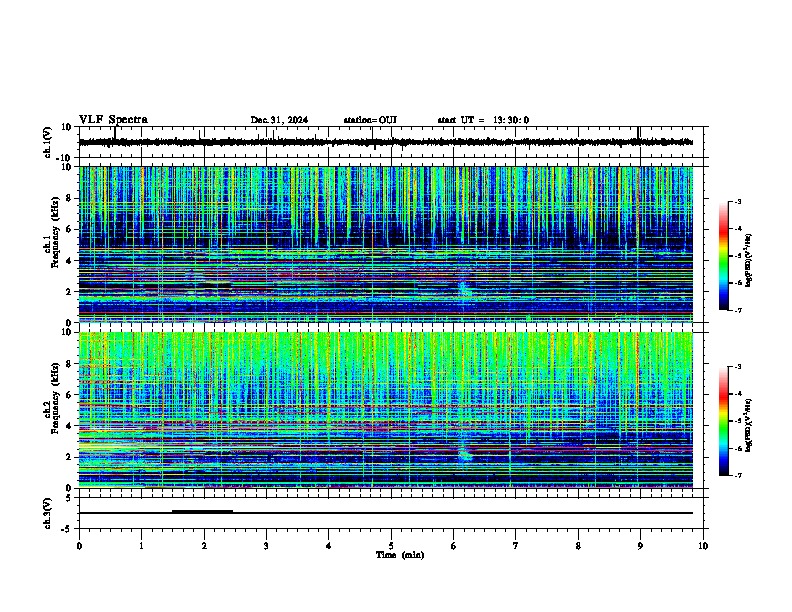Click the ch.1 spectrogram color scale bar
The height and width of the screenshot is (612, 792).
tap(723, 256)
